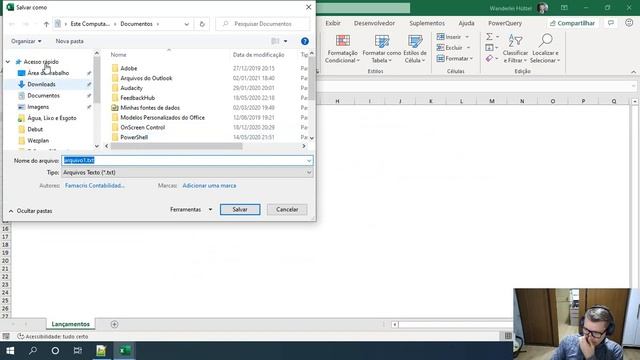The height and width of the screenshot is (360, 640).
Task: Select Modelos Personalizados do Office folder
Action: pos(162,118)
